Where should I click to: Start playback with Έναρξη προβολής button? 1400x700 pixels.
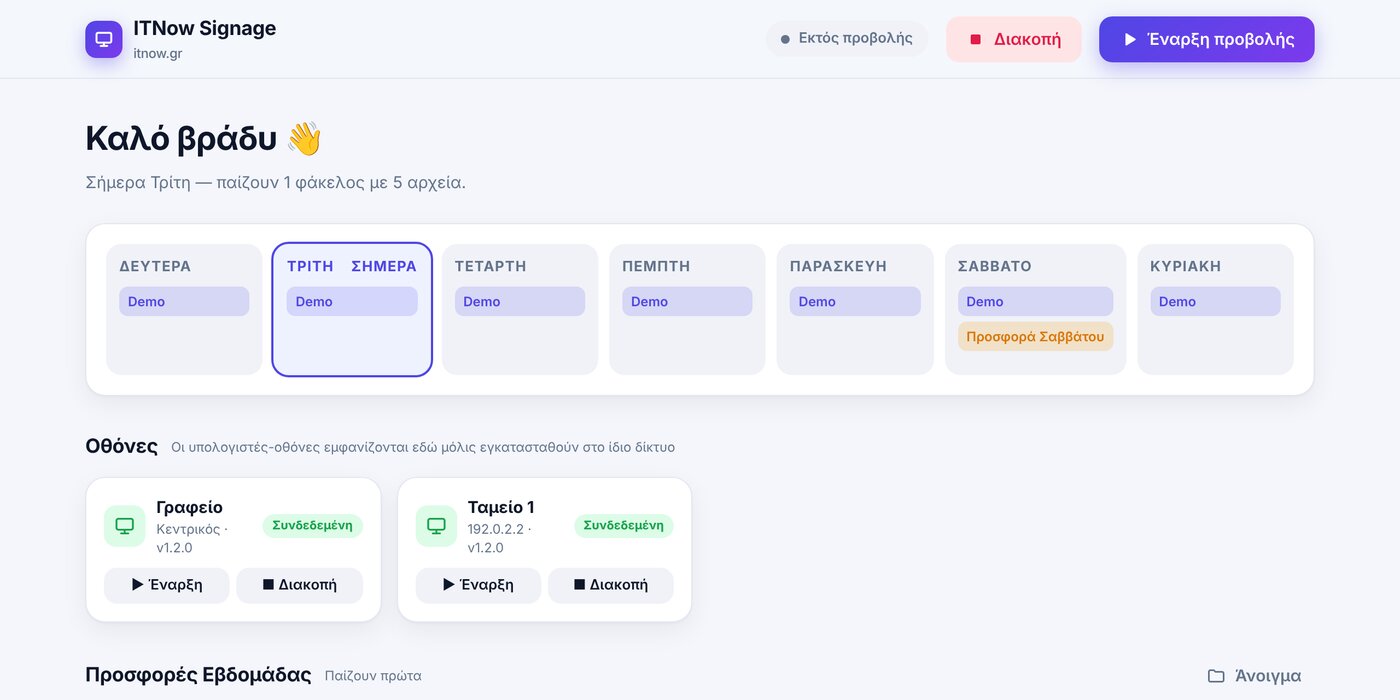tap(1207, 39)
